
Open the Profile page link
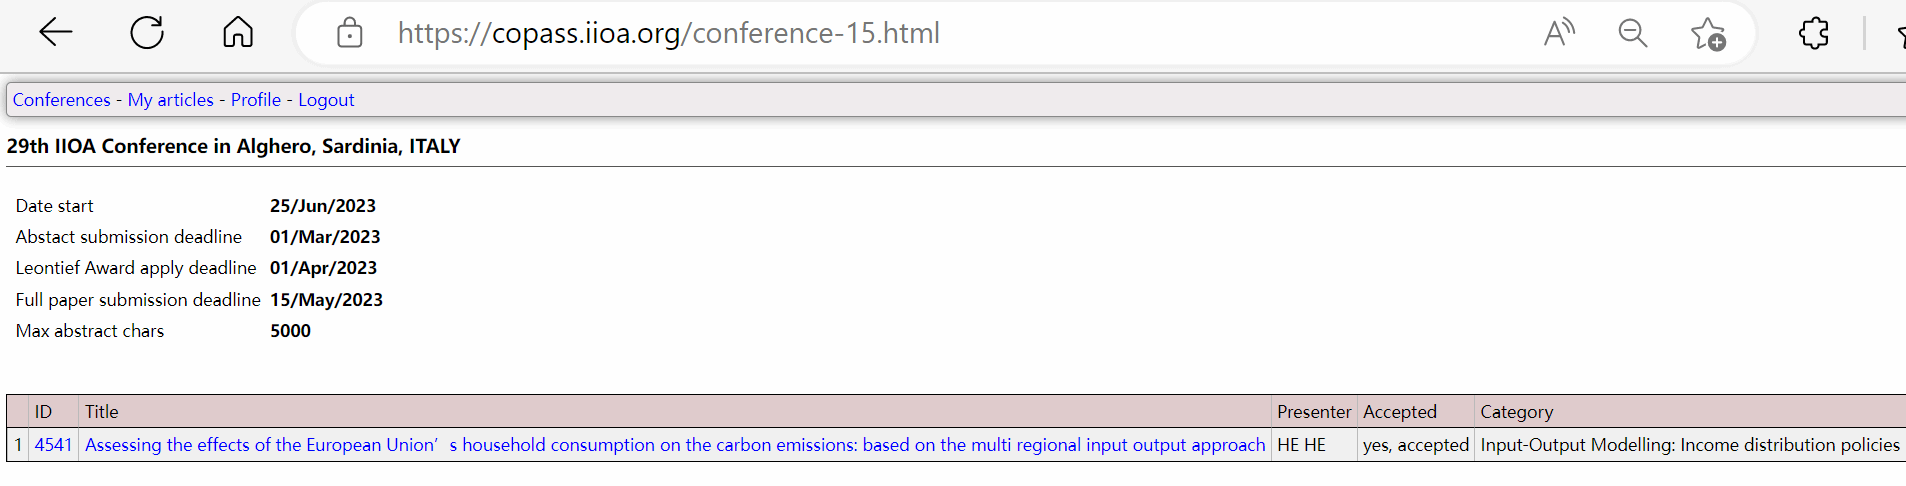coord(255,100)
